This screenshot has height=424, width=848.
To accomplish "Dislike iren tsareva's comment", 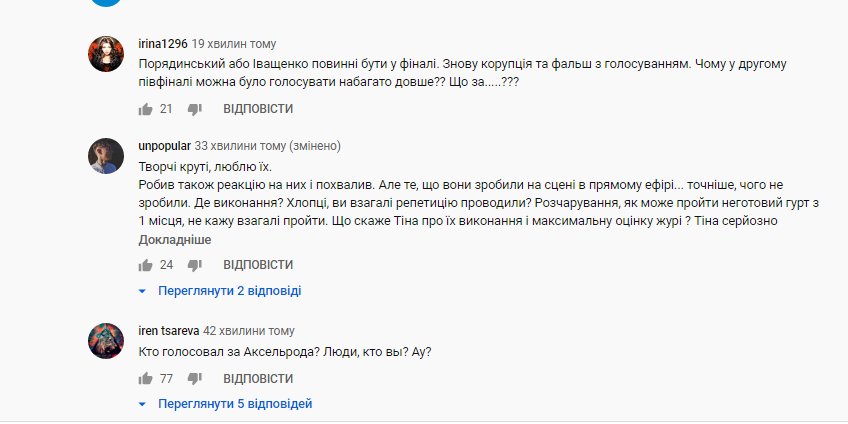I will [x=195, y=379].
